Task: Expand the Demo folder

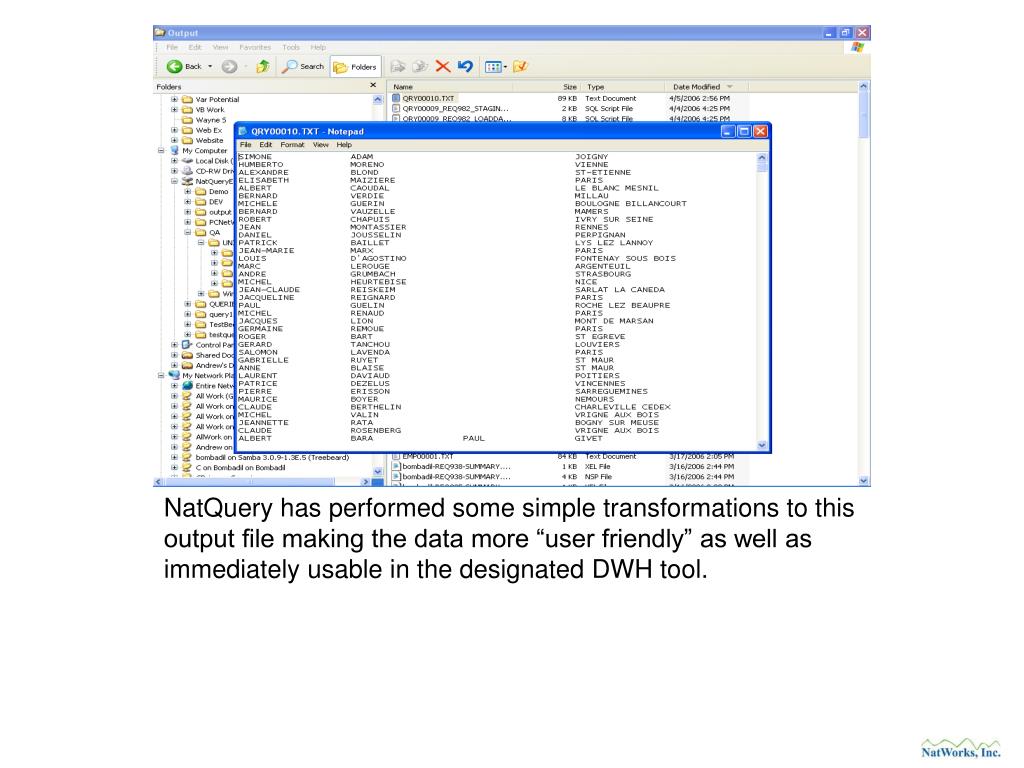Action: 187,191
